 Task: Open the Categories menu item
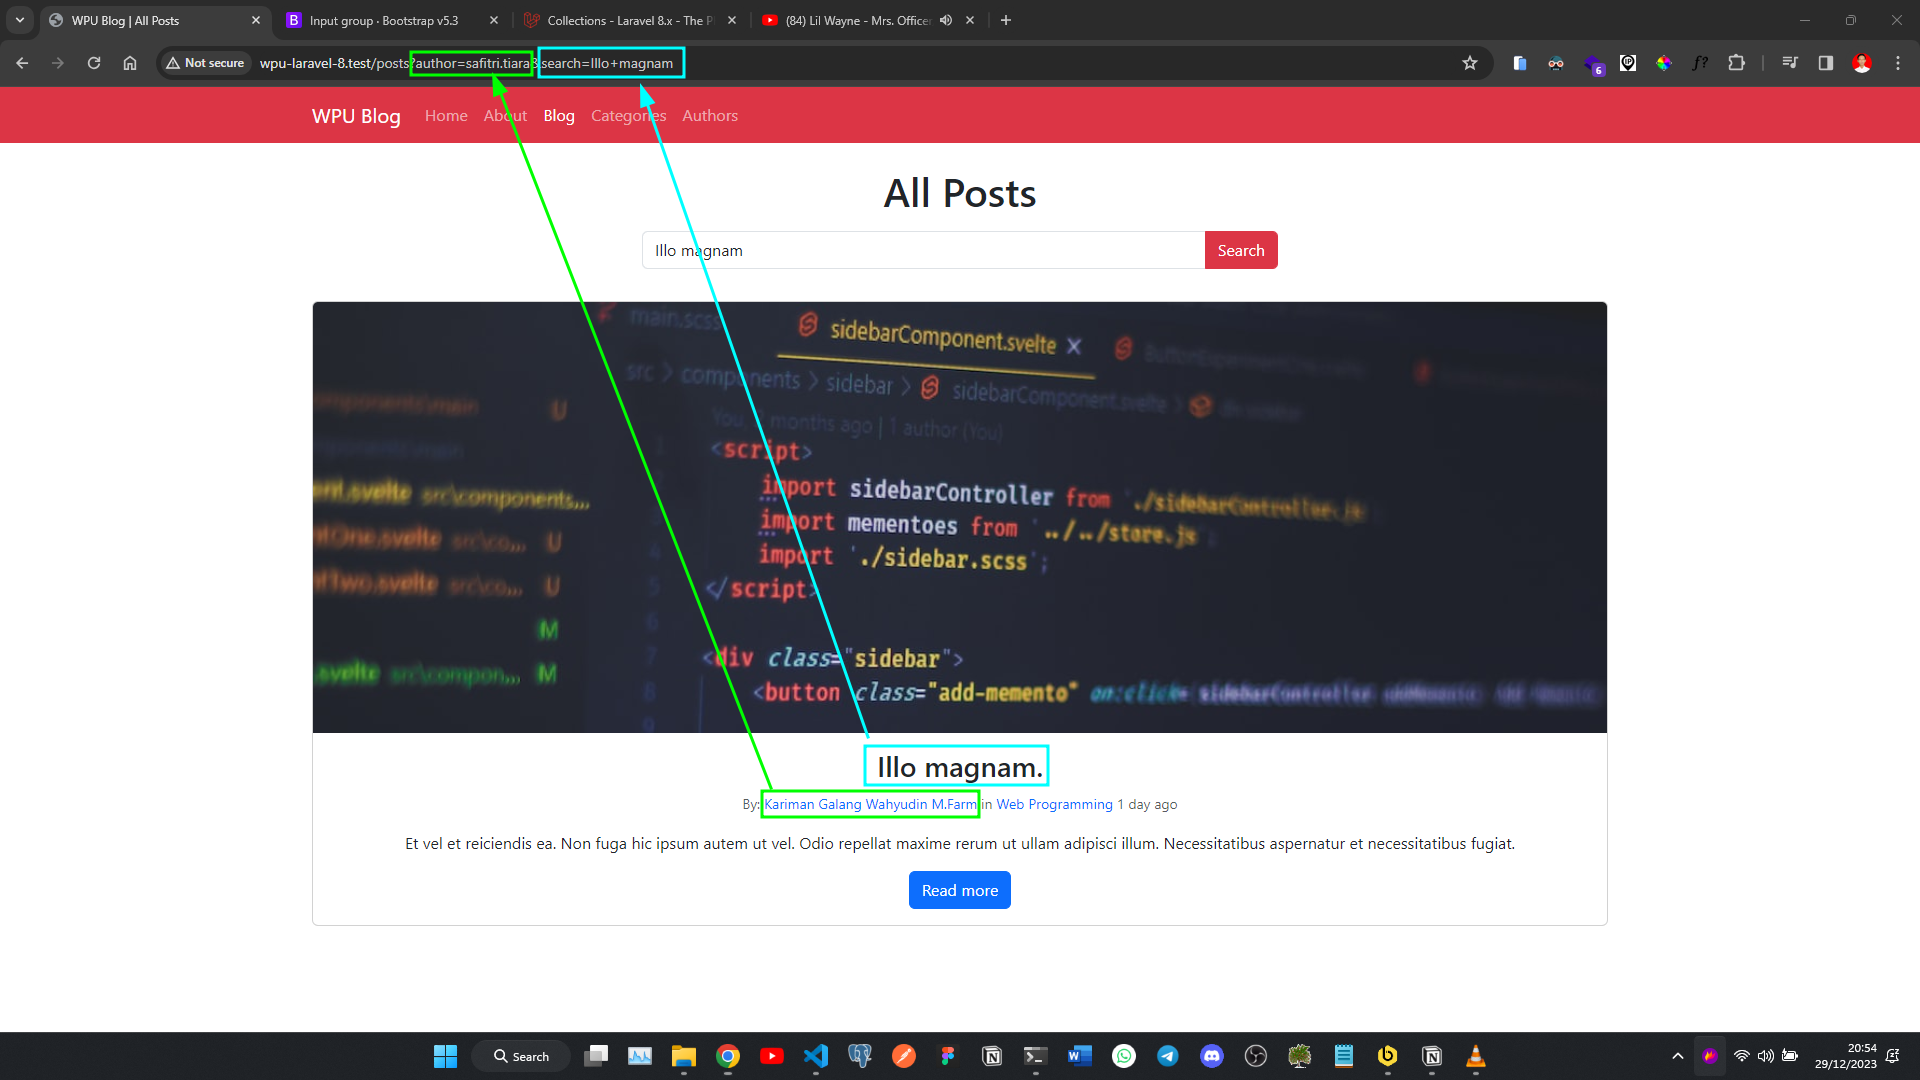[628, 115]
